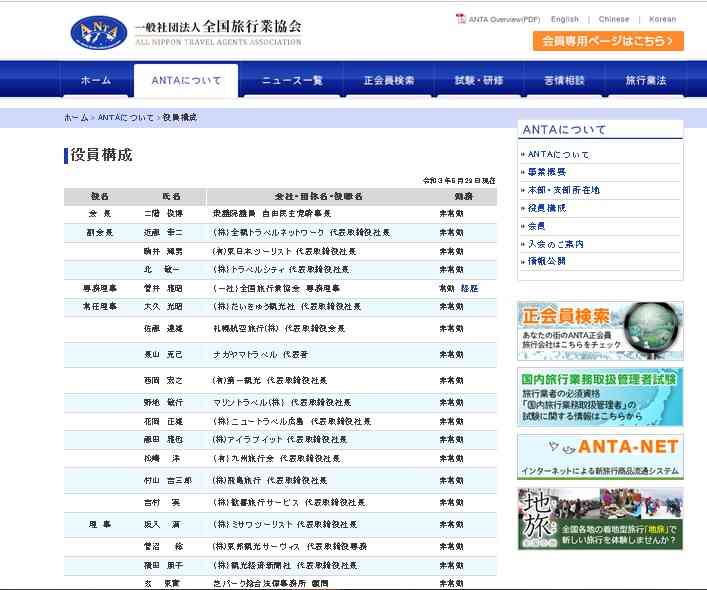Click ナガヤマトラベル 代表者 cell
The image size is (707, 590).
click(x=260, y=355)
